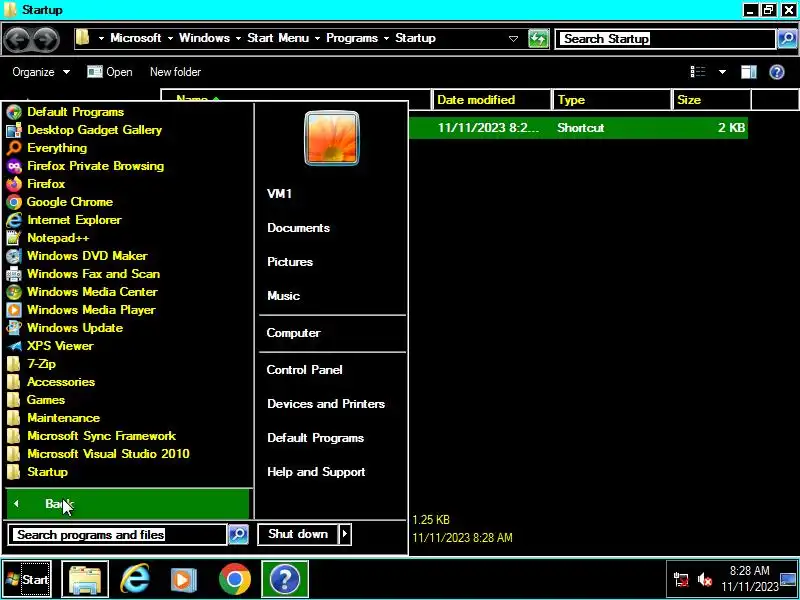Screen dimensions: 800x600
Task: Open Music from the Start menu
Action: point(283,296)
